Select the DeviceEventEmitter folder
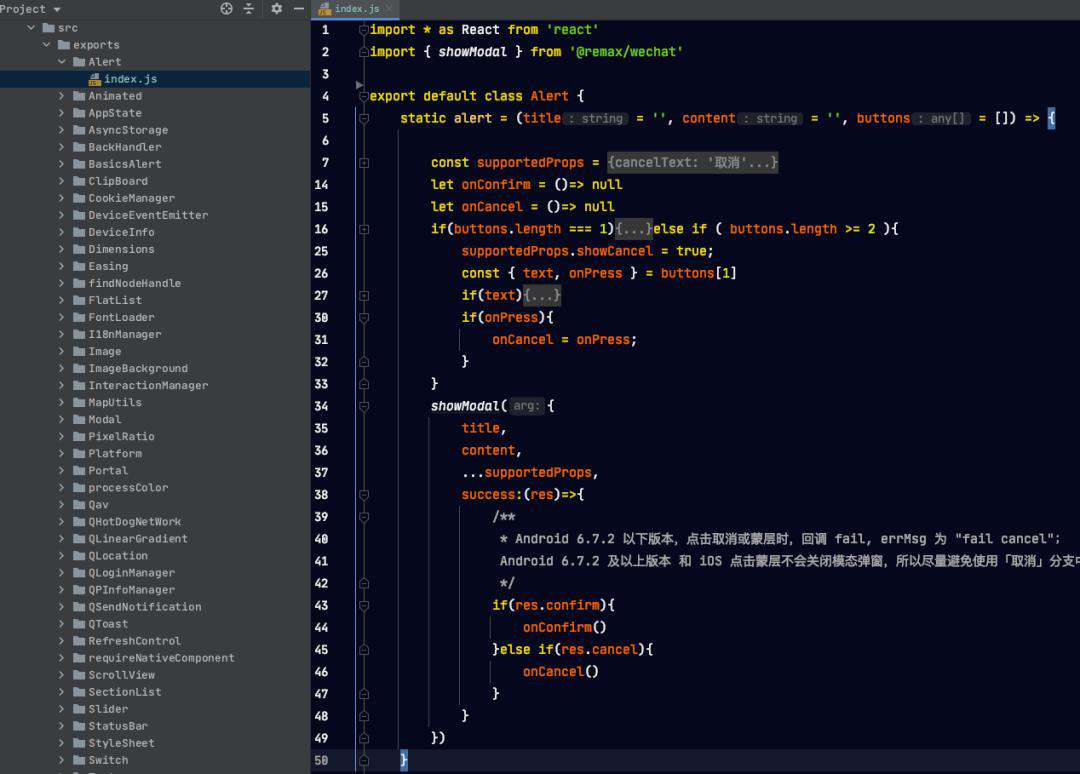This screenshot has height=774, width=1080. pos(147,215)
